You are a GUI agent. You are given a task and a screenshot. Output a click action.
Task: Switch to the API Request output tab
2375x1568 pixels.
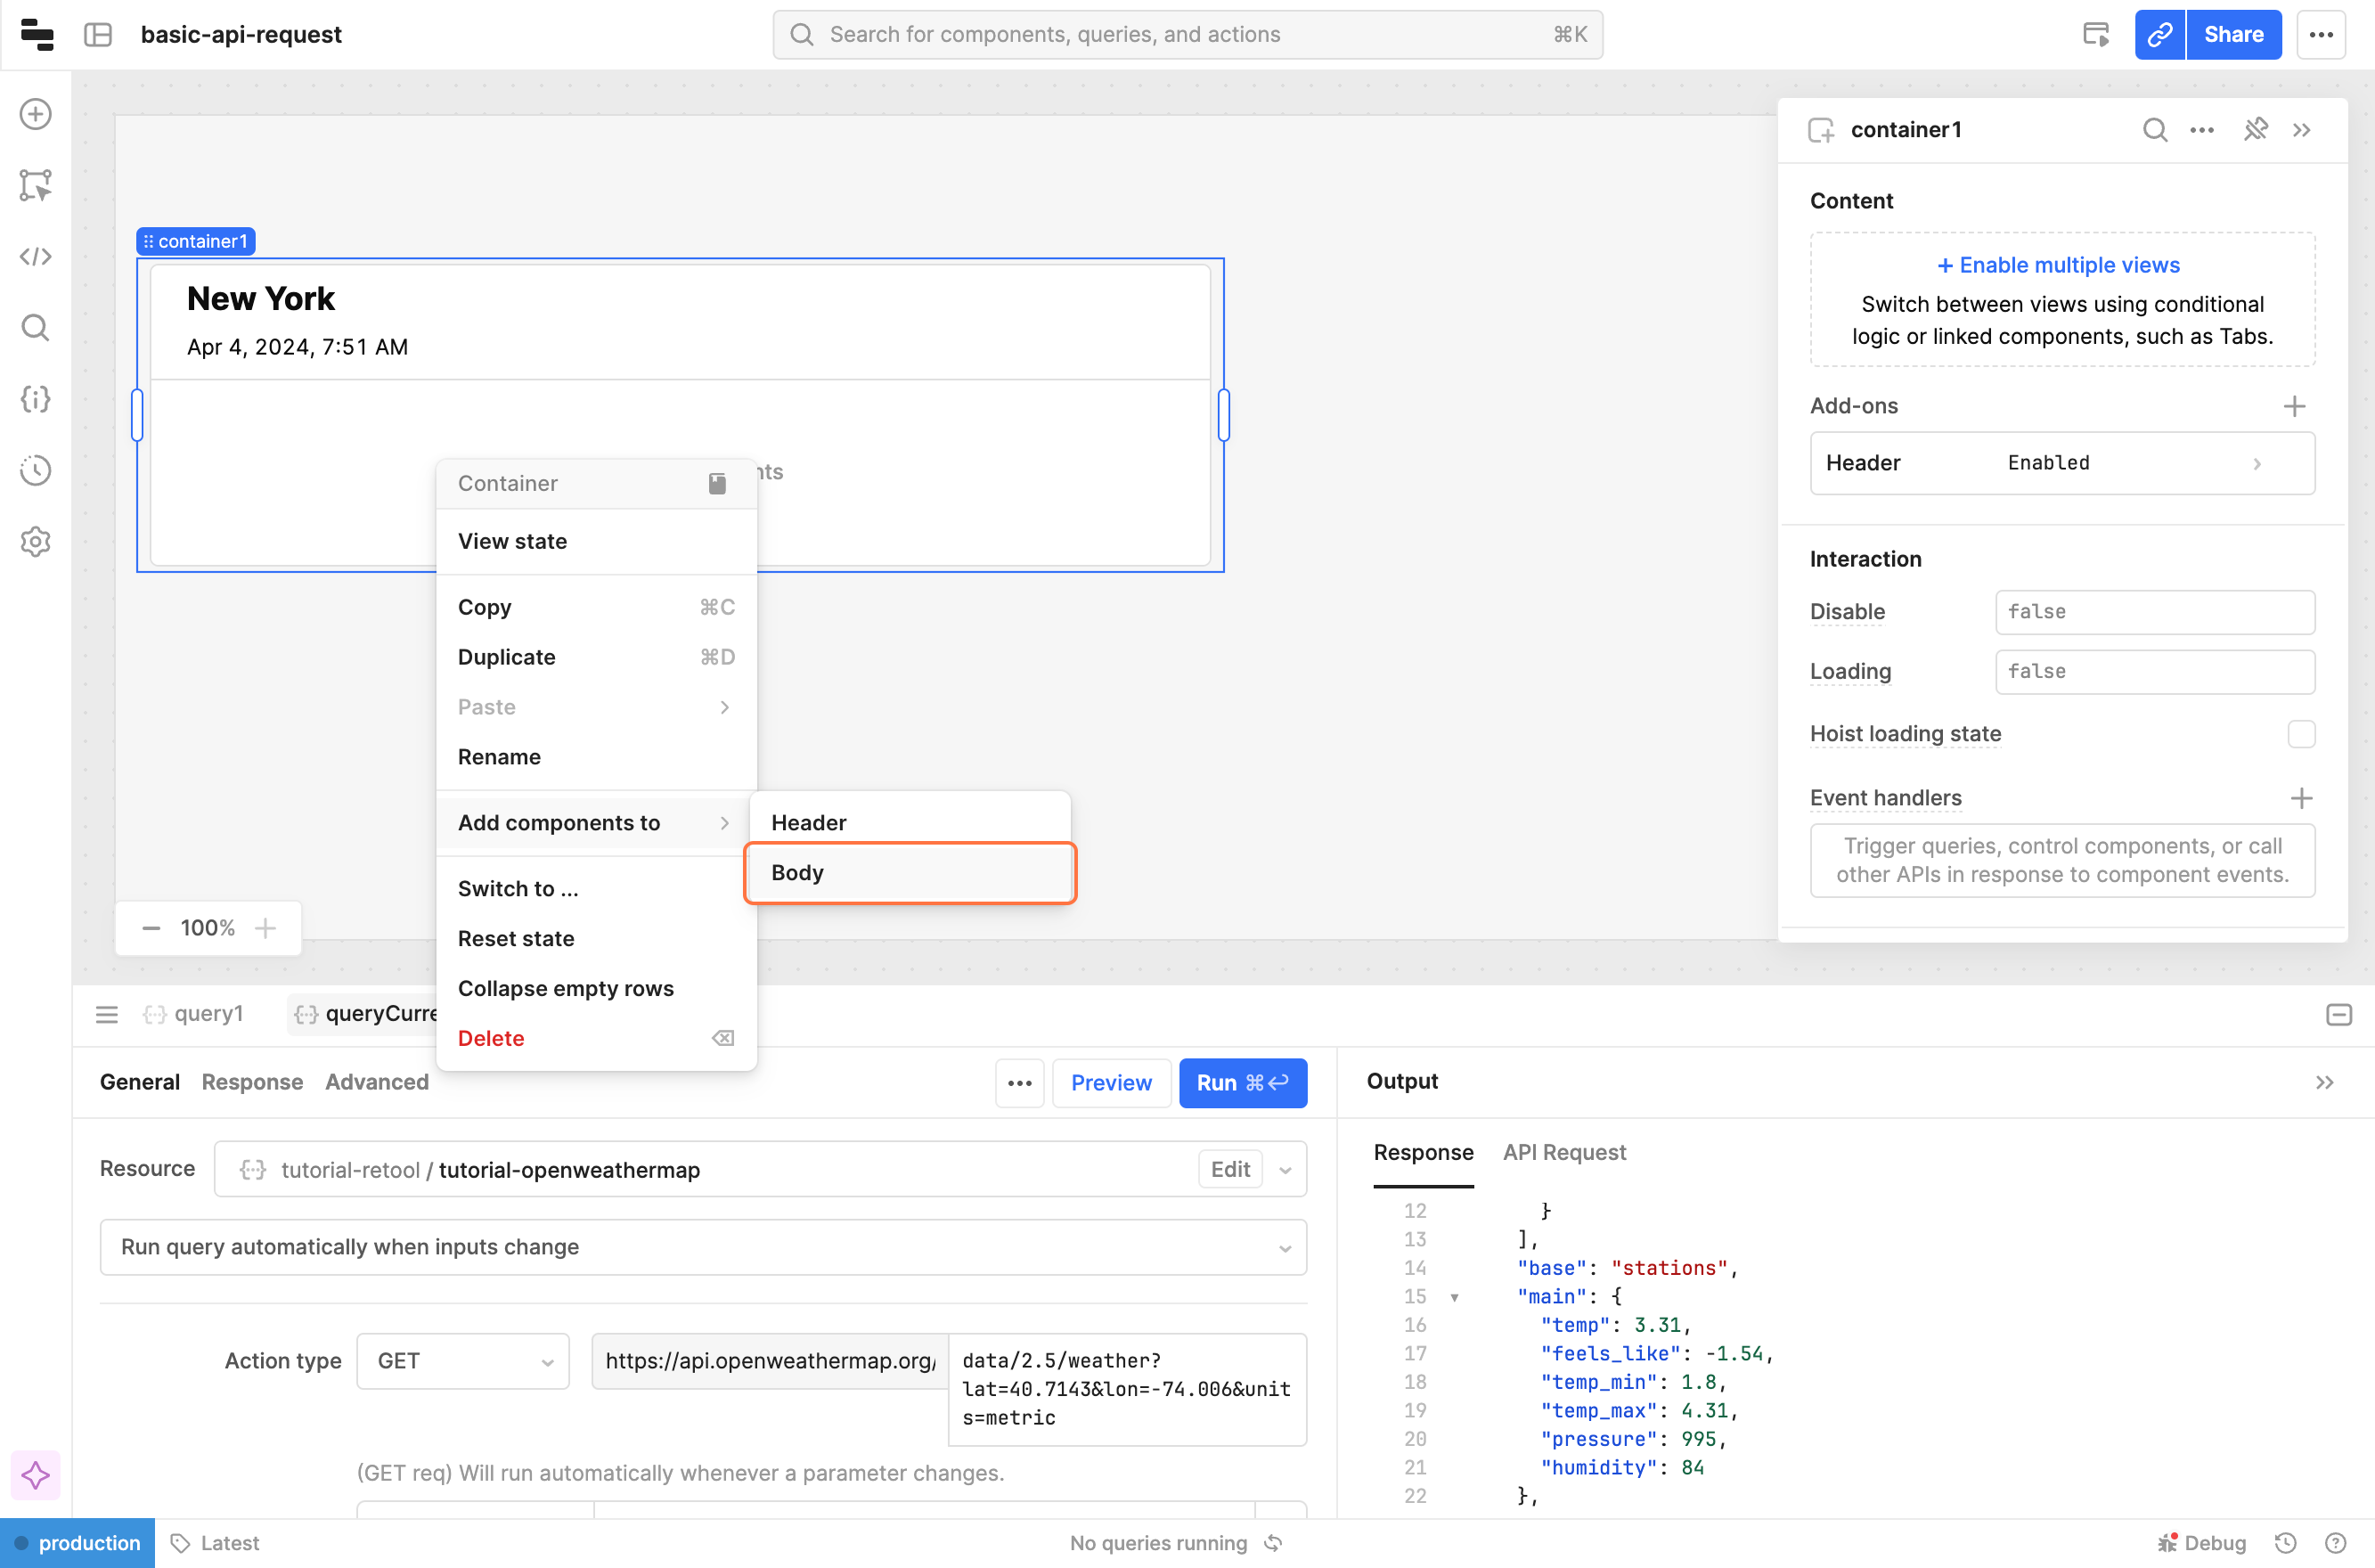pos(1564,1153)
